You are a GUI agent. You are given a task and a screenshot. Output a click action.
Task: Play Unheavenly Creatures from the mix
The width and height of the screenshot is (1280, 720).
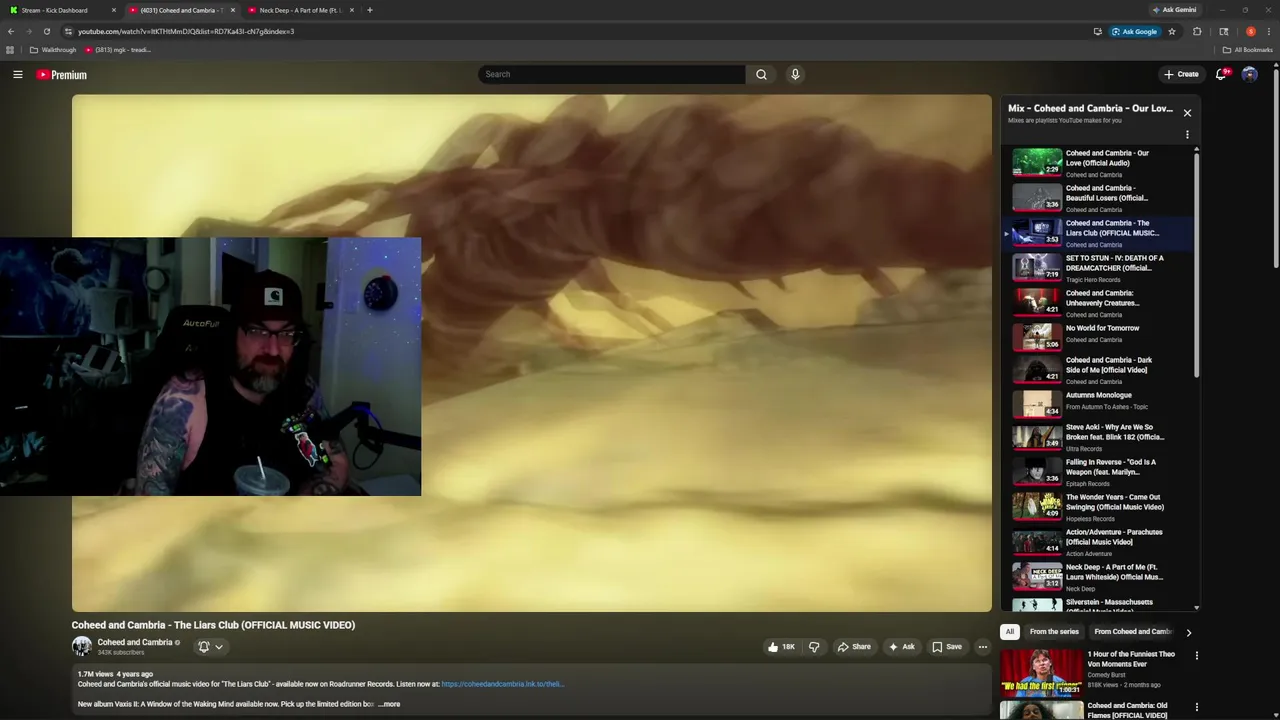(x=1098, y=303)
